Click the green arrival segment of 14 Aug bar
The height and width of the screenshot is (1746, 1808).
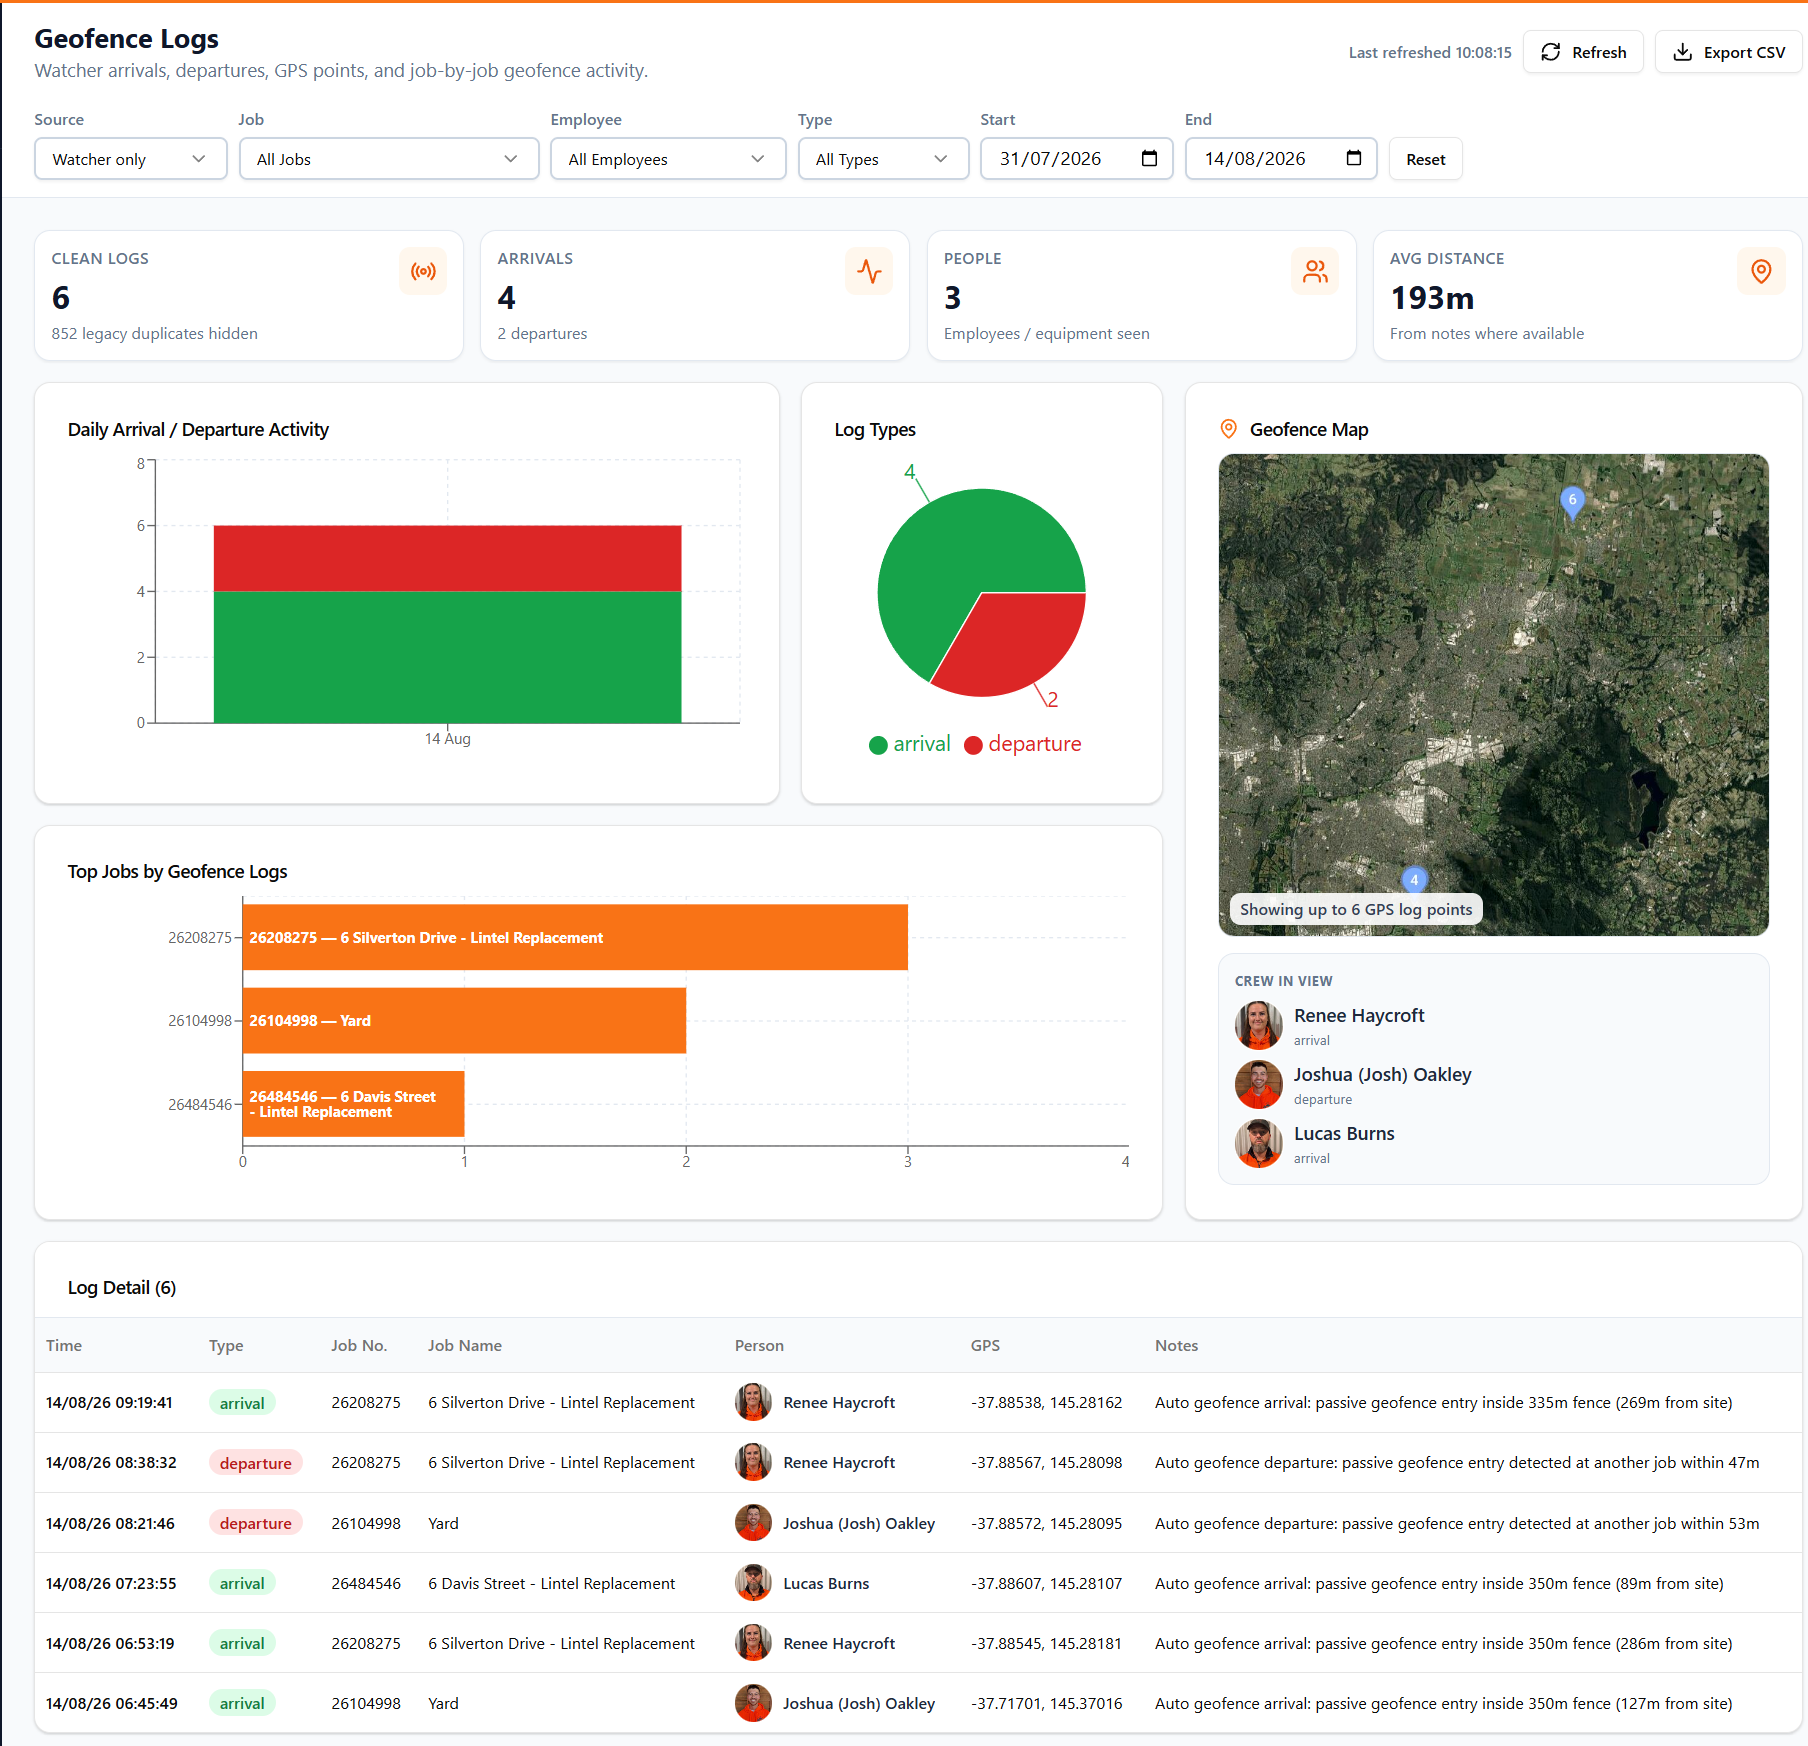pos(447,657)
